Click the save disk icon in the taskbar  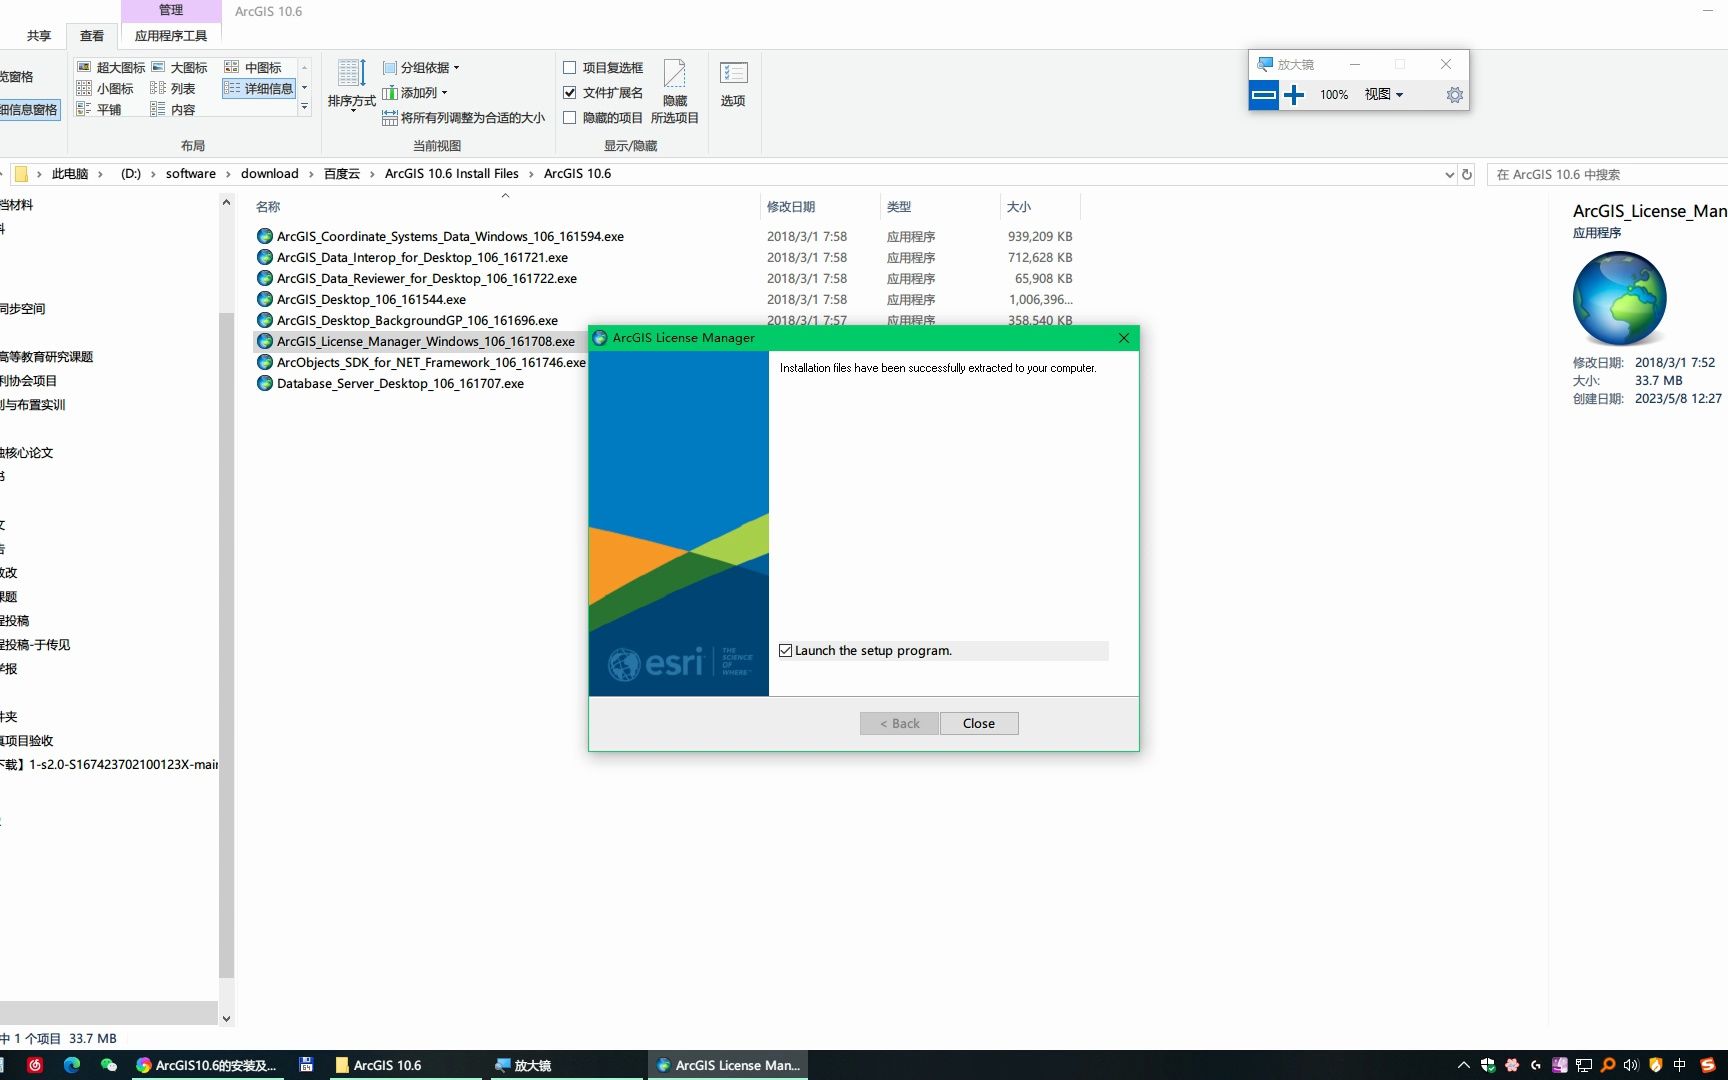(x=306, y=1065)
